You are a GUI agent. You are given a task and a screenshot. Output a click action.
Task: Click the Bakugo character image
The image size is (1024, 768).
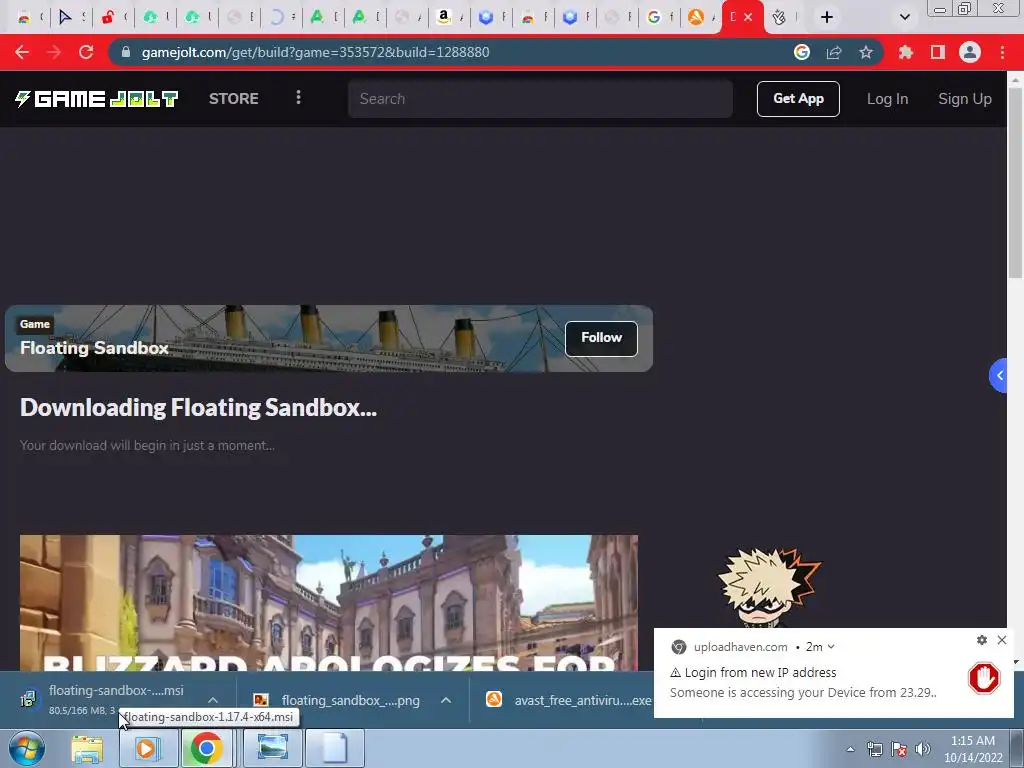click(x=769, y=587)
